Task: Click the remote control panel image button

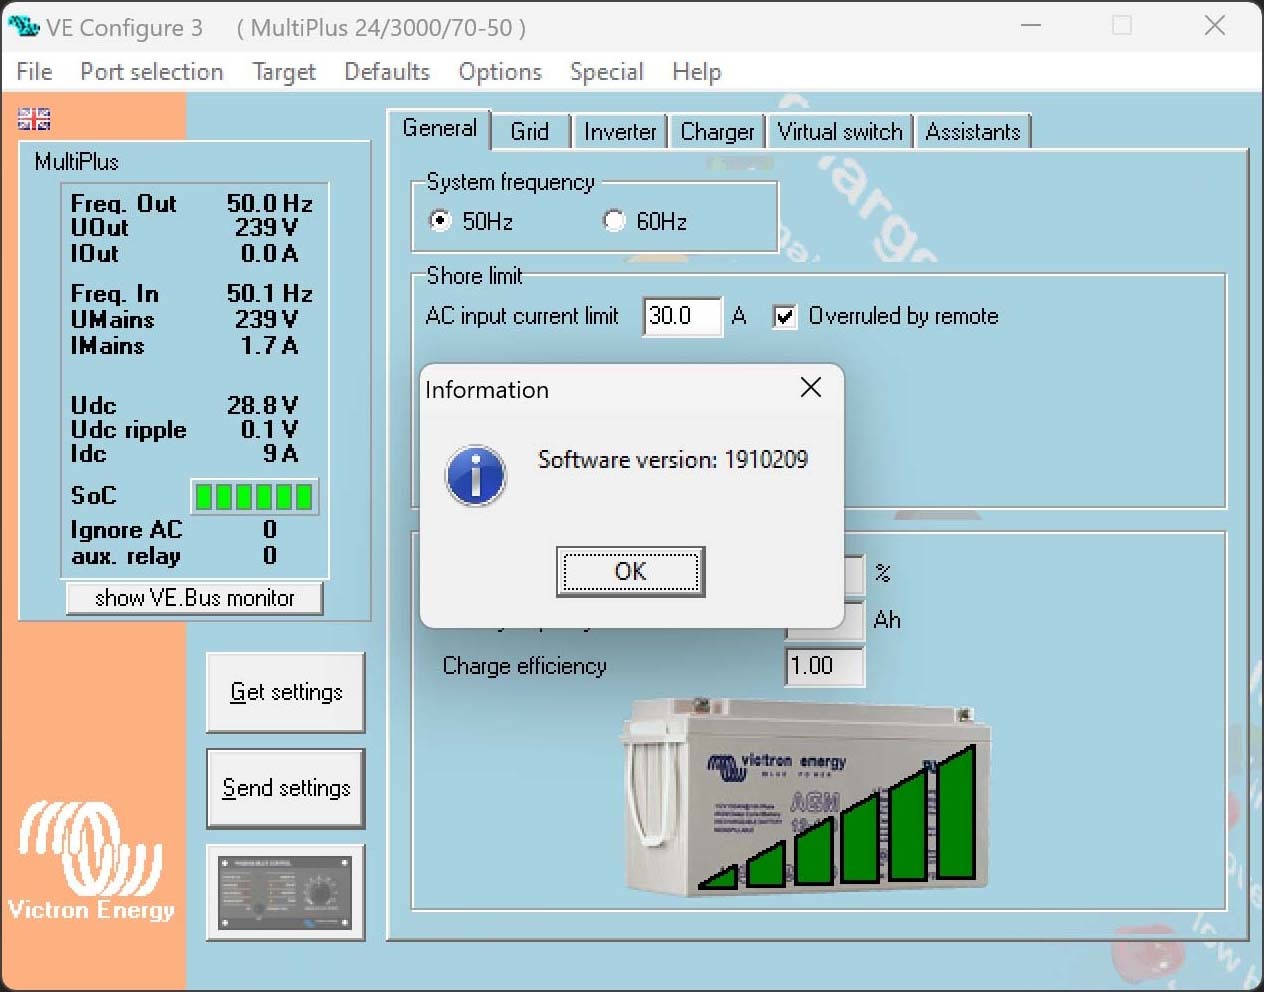Action: [x=285, y=892]
